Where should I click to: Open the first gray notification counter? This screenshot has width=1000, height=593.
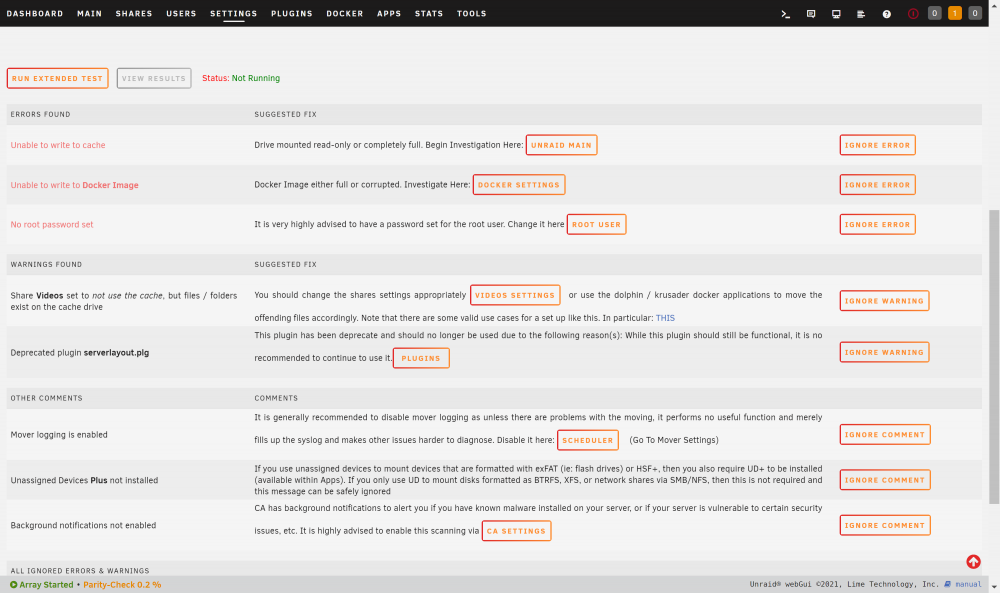[934, 13]
